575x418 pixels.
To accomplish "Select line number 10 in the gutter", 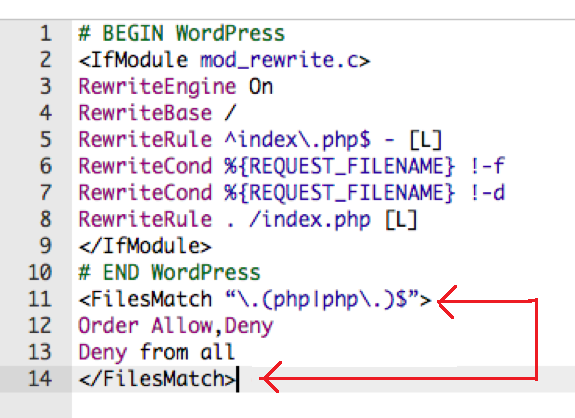I will click(40, 273).
